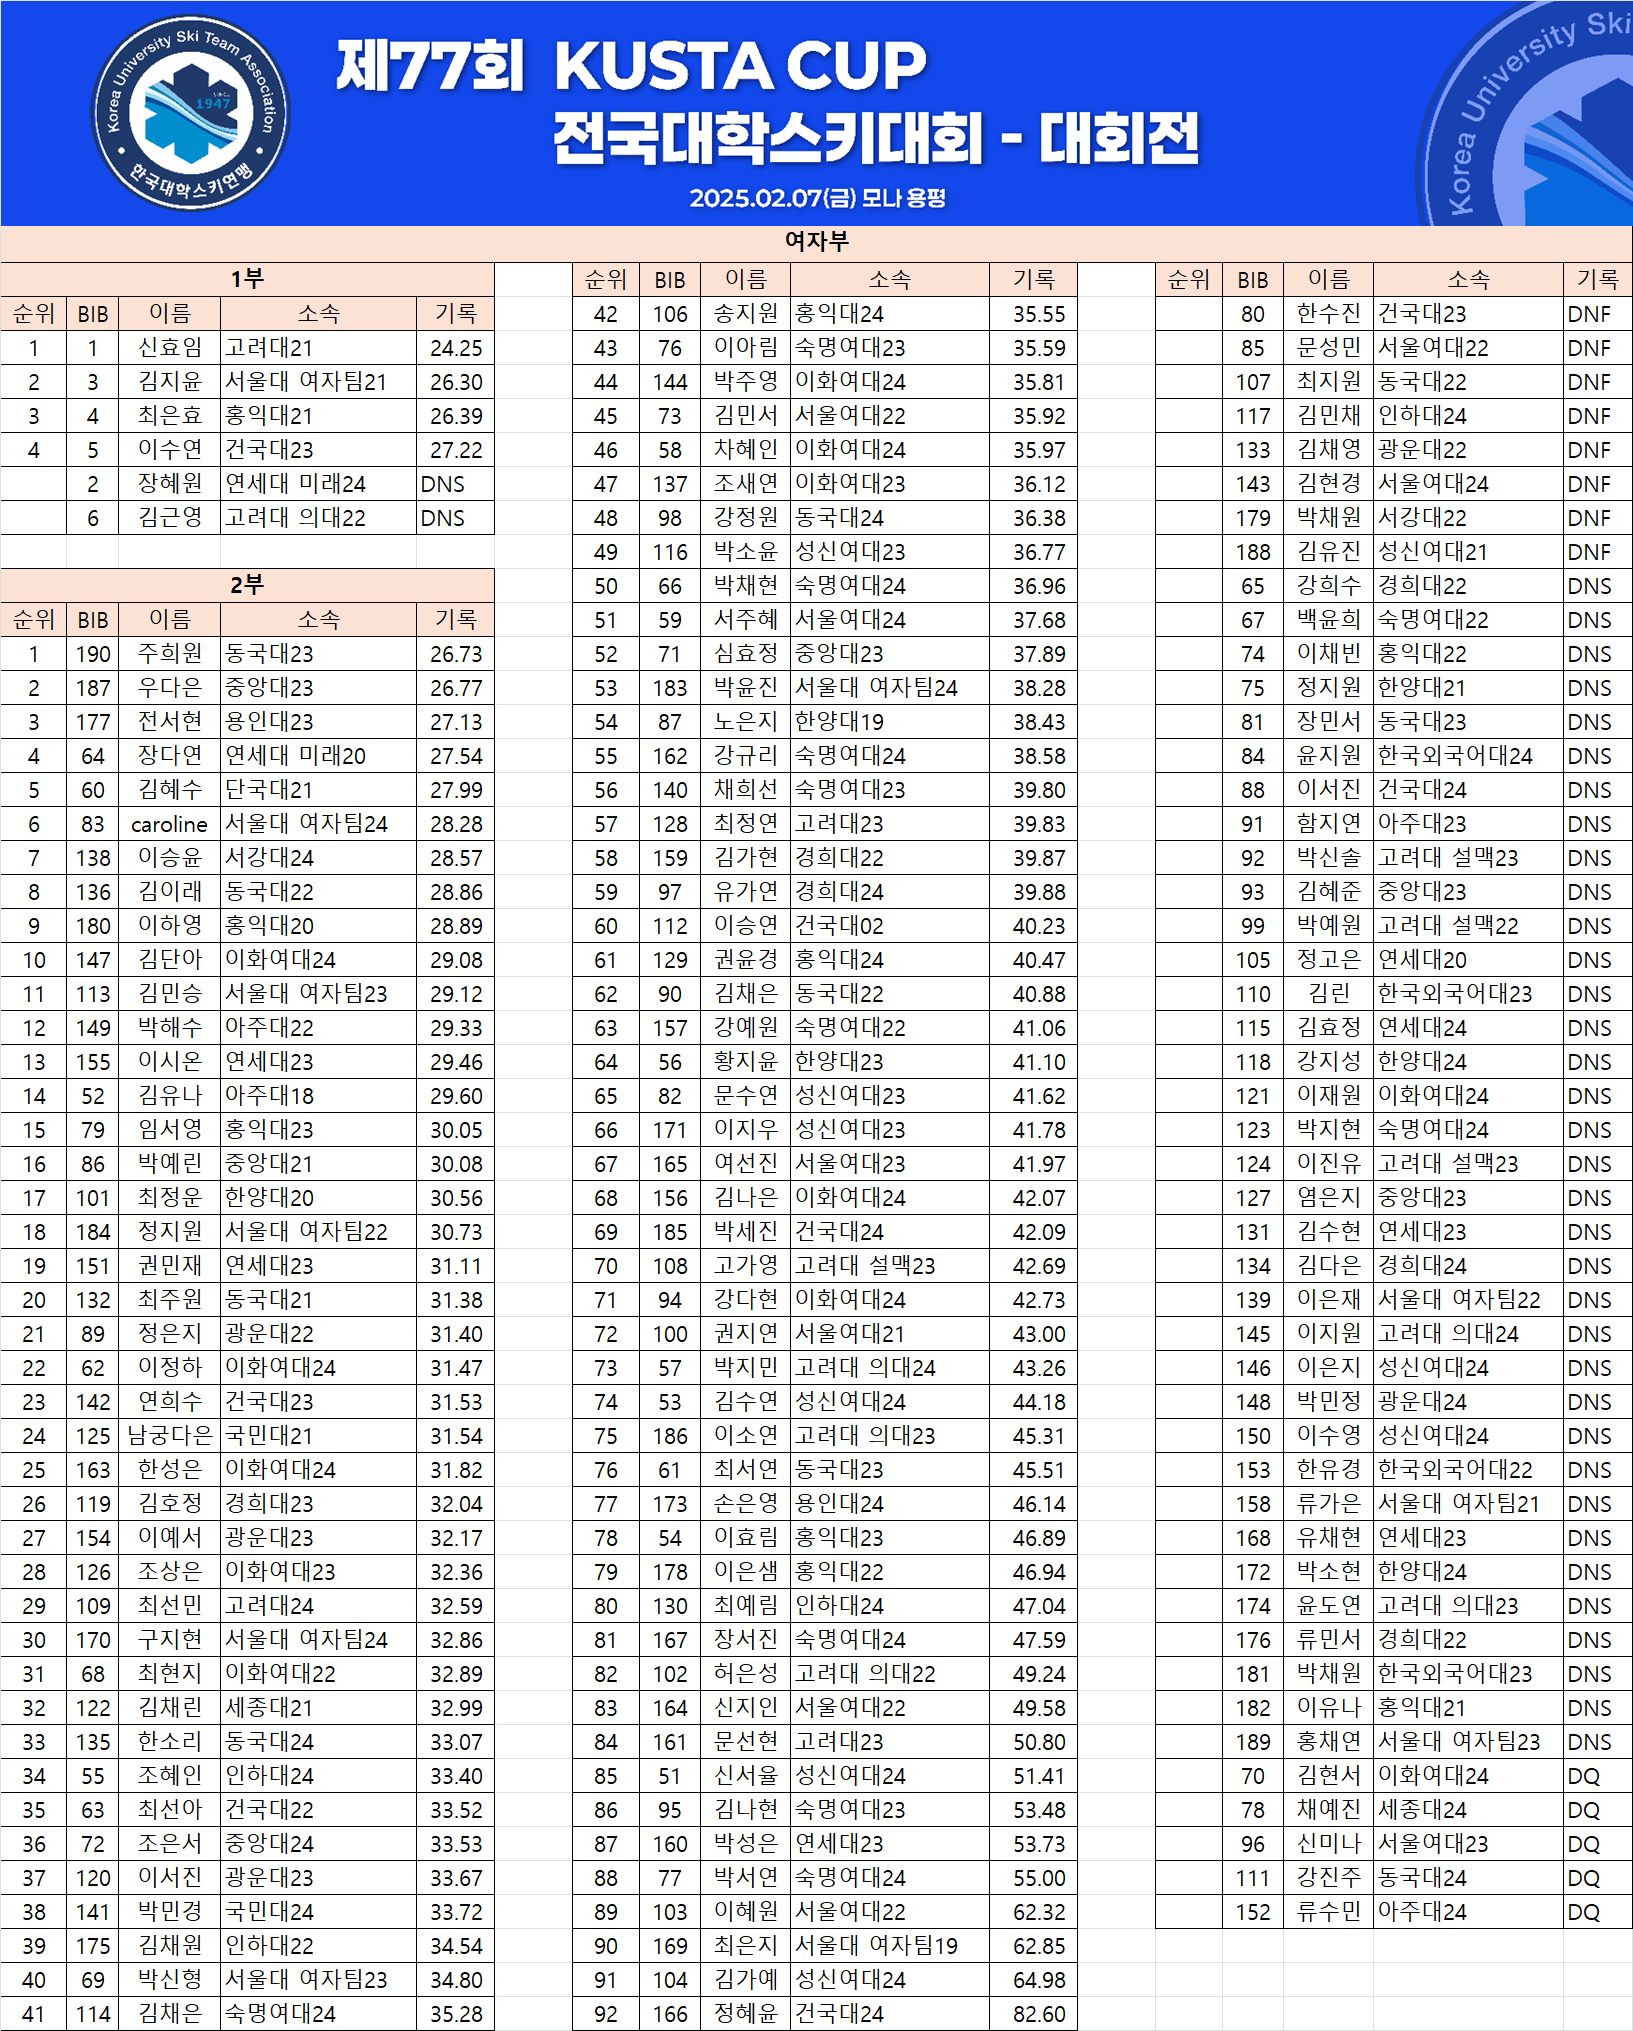Screen dimensions: 1633x2031
Task: Select BIB cell '147'
Action: pos(93,960)
